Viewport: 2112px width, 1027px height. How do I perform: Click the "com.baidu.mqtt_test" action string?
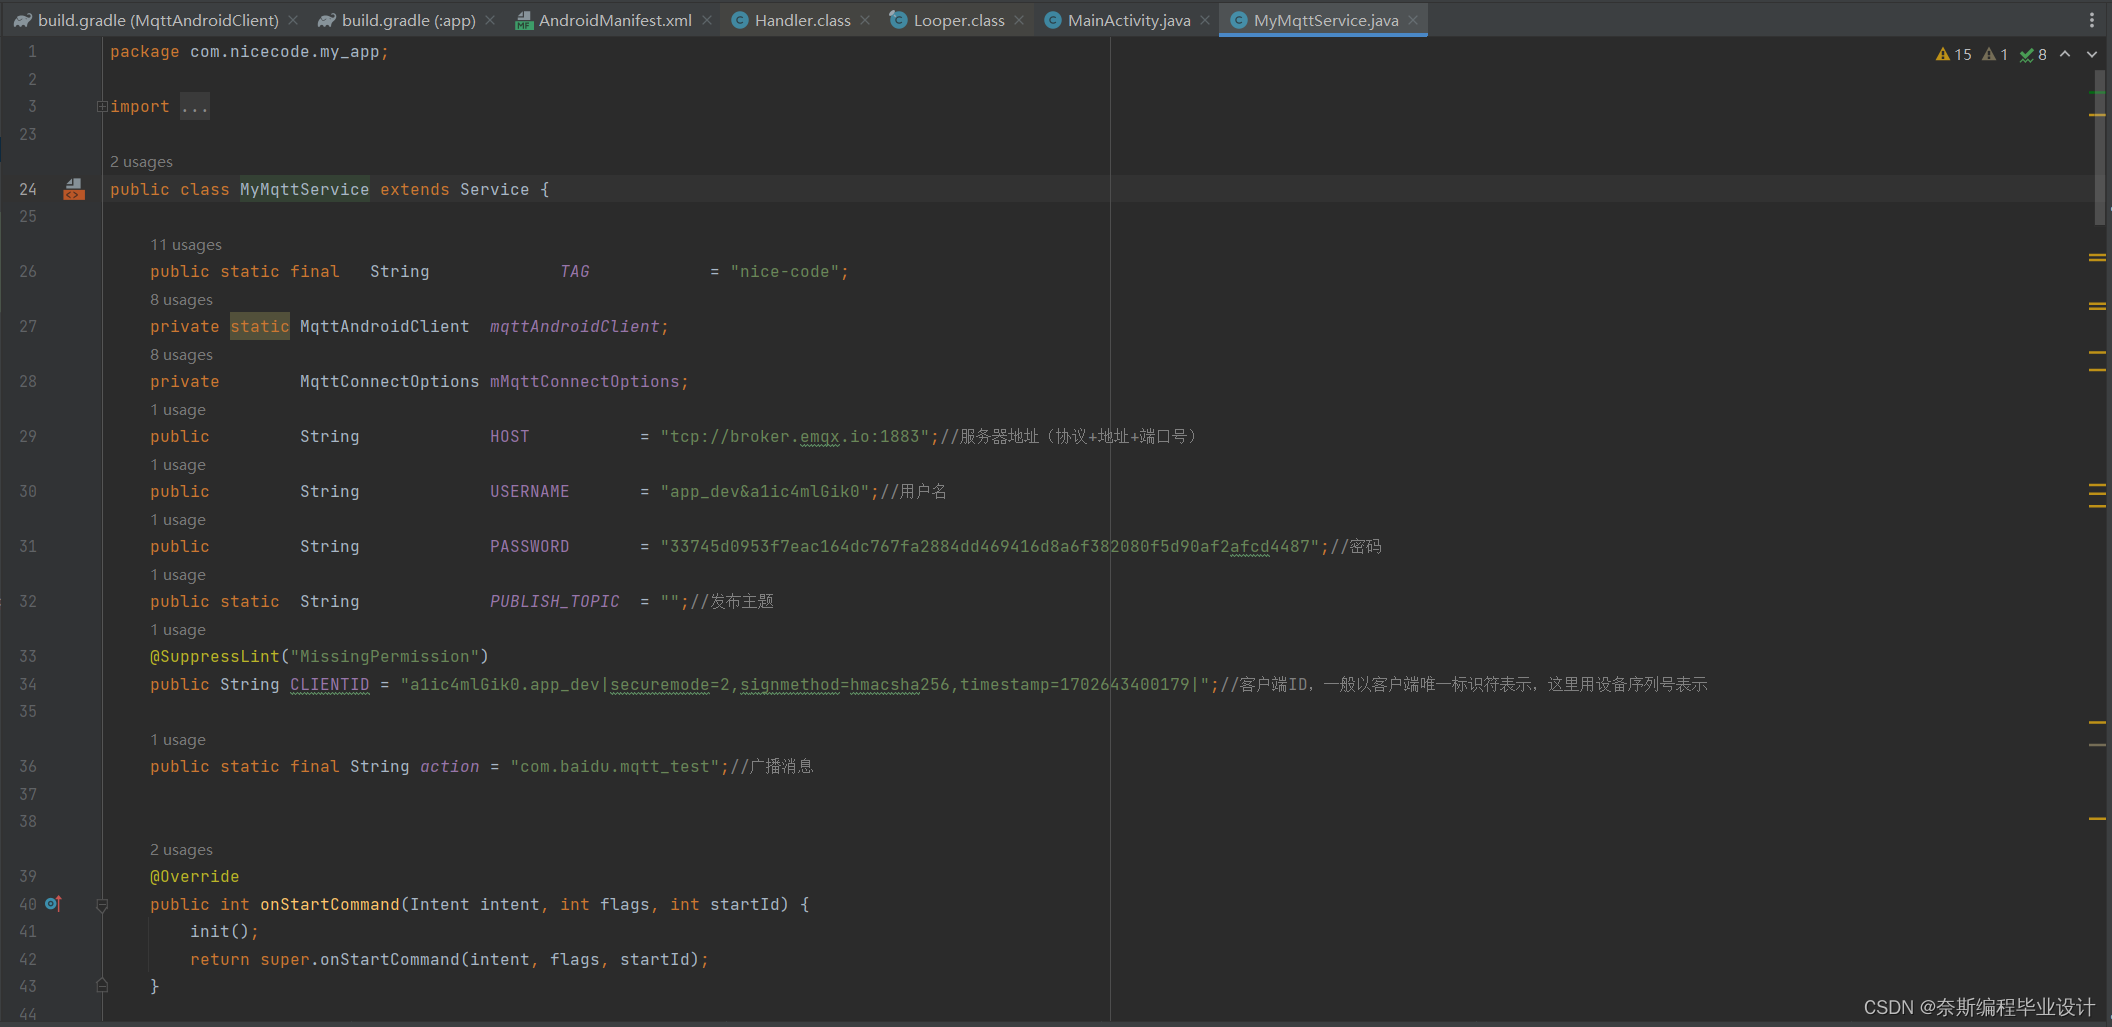tap(615, 767)
